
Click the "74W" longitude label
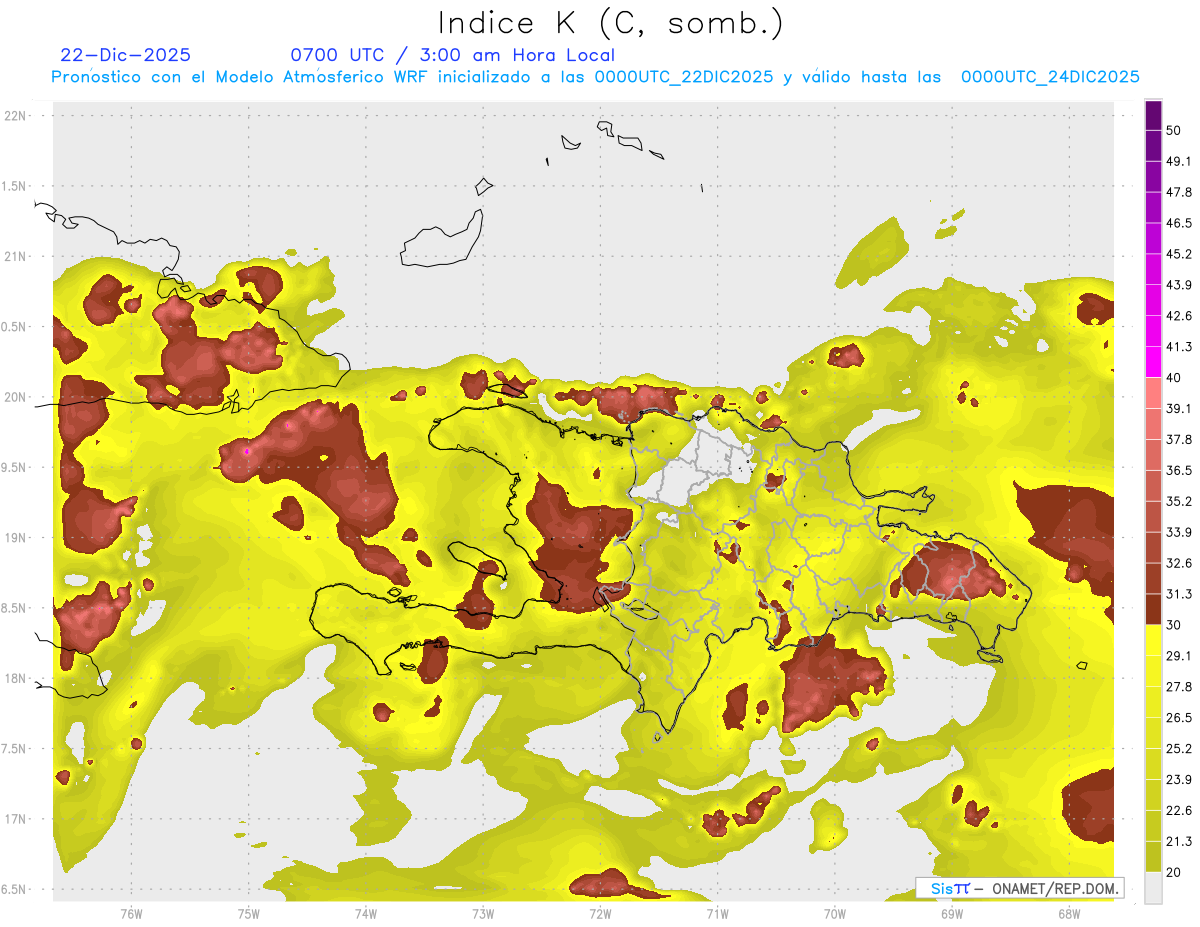(x=366, y=914)
